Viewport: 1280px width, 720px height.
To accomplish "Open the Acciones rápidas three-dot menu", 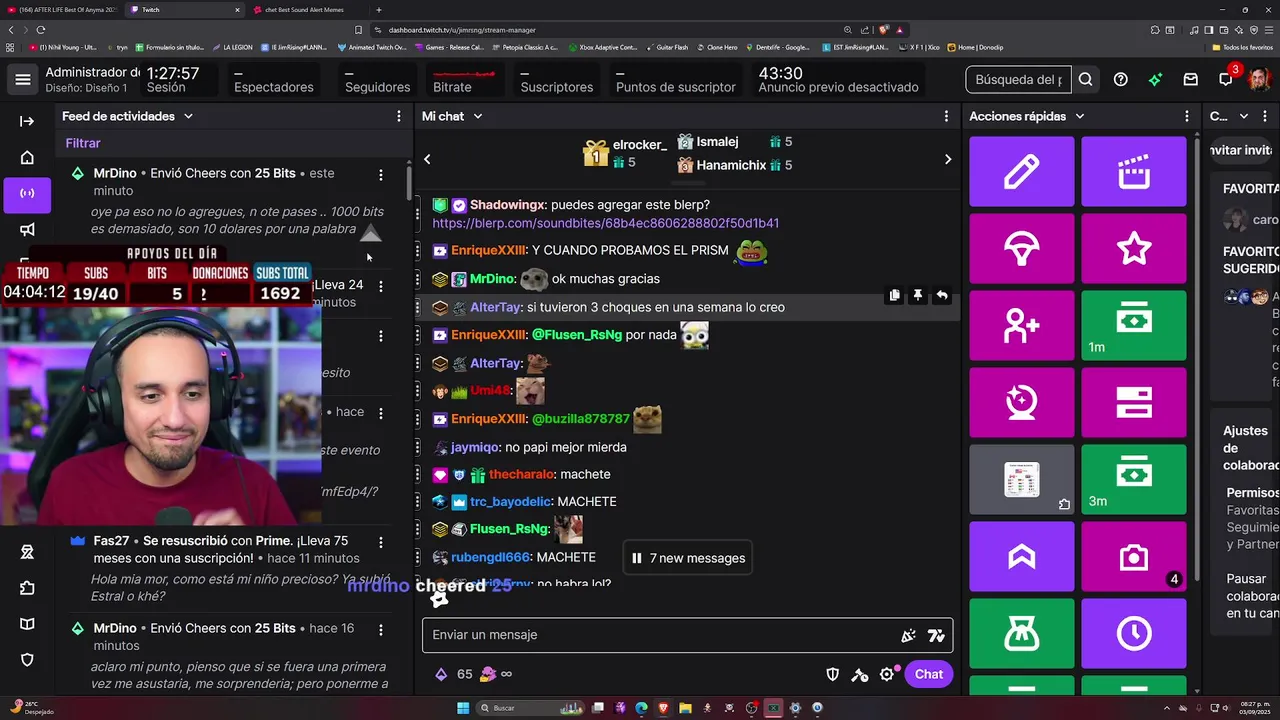I will pyautogui.click(x=1187, y=117).
